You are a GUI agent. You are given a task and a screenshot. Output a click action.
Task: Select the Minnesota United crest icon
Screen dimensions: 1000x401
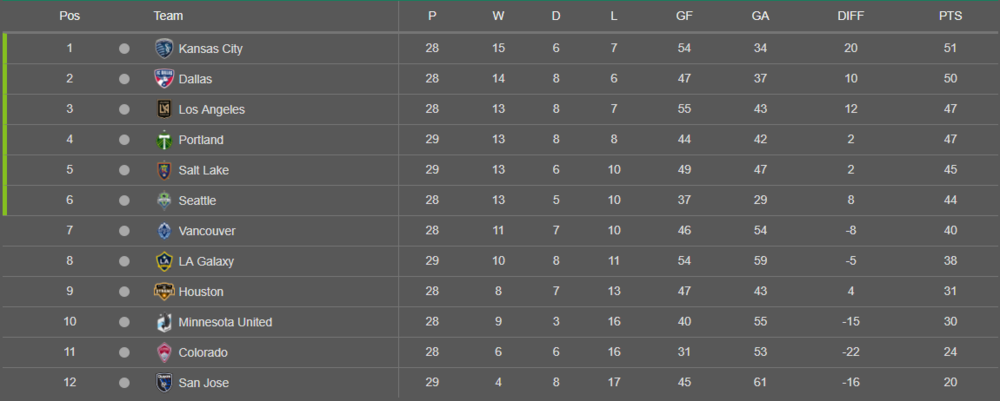pos(164,322)
